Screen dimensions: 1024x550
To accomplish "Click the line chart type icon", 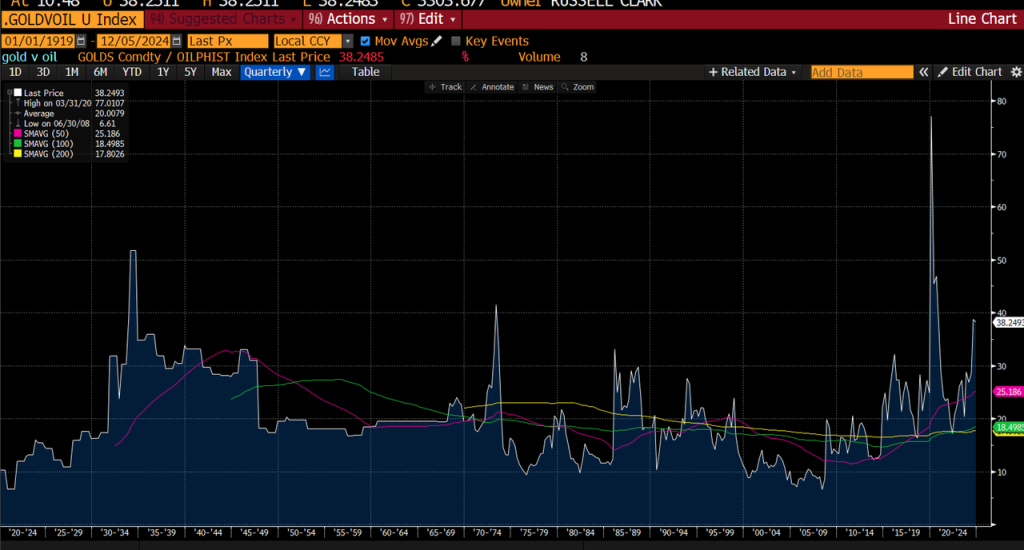I will click(326, 72).
